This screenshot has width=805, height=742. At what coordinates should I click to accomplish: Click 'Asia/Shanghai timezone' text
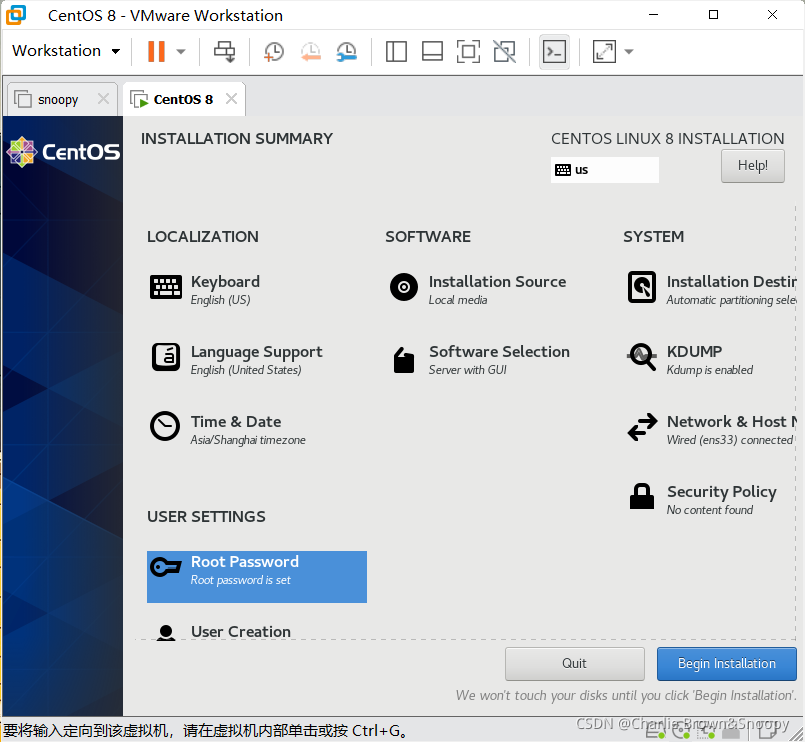click(x=248, y=440)
